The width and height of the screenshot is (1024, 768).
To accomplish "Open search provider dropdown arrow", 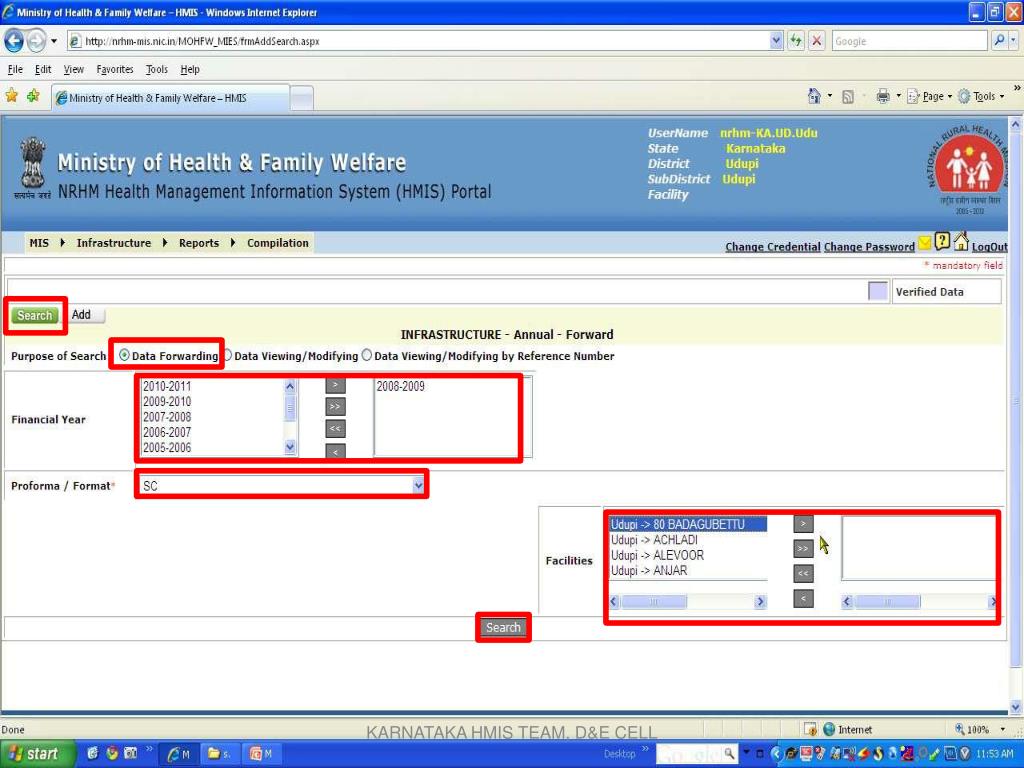I will [1014, 41].
